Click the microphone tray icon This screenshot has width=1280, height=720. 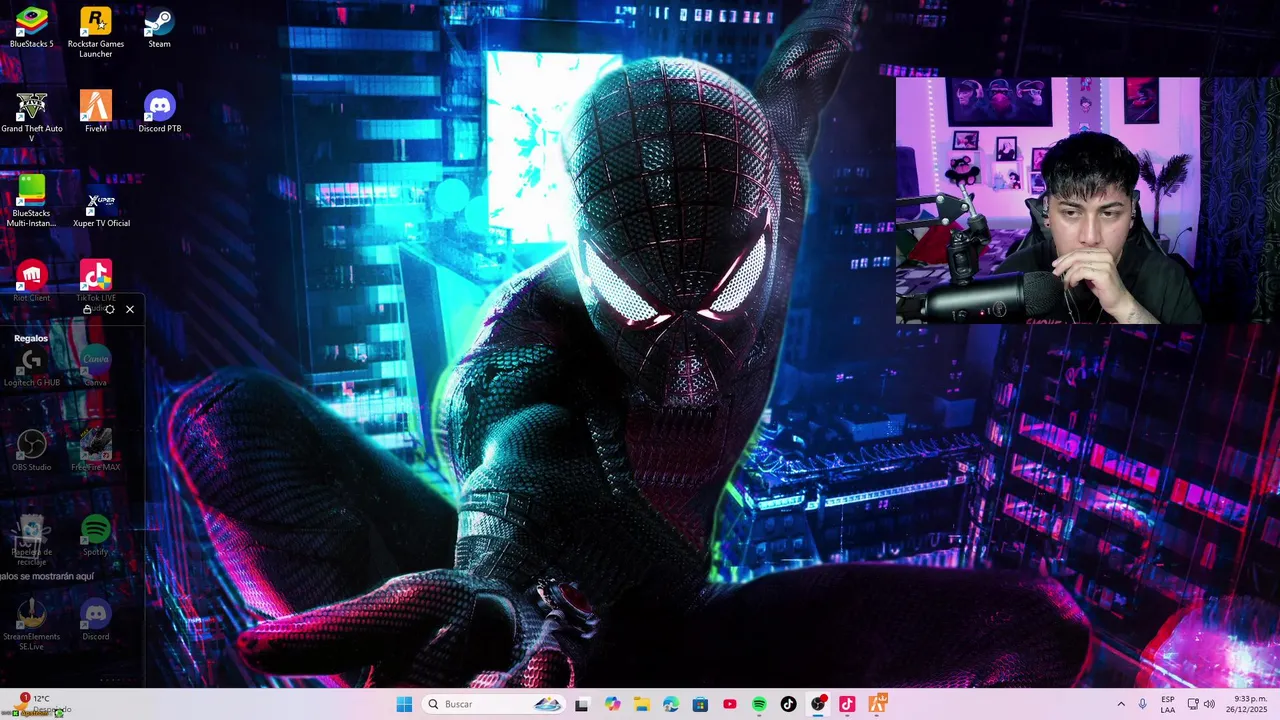click(x=1143, y=704)
